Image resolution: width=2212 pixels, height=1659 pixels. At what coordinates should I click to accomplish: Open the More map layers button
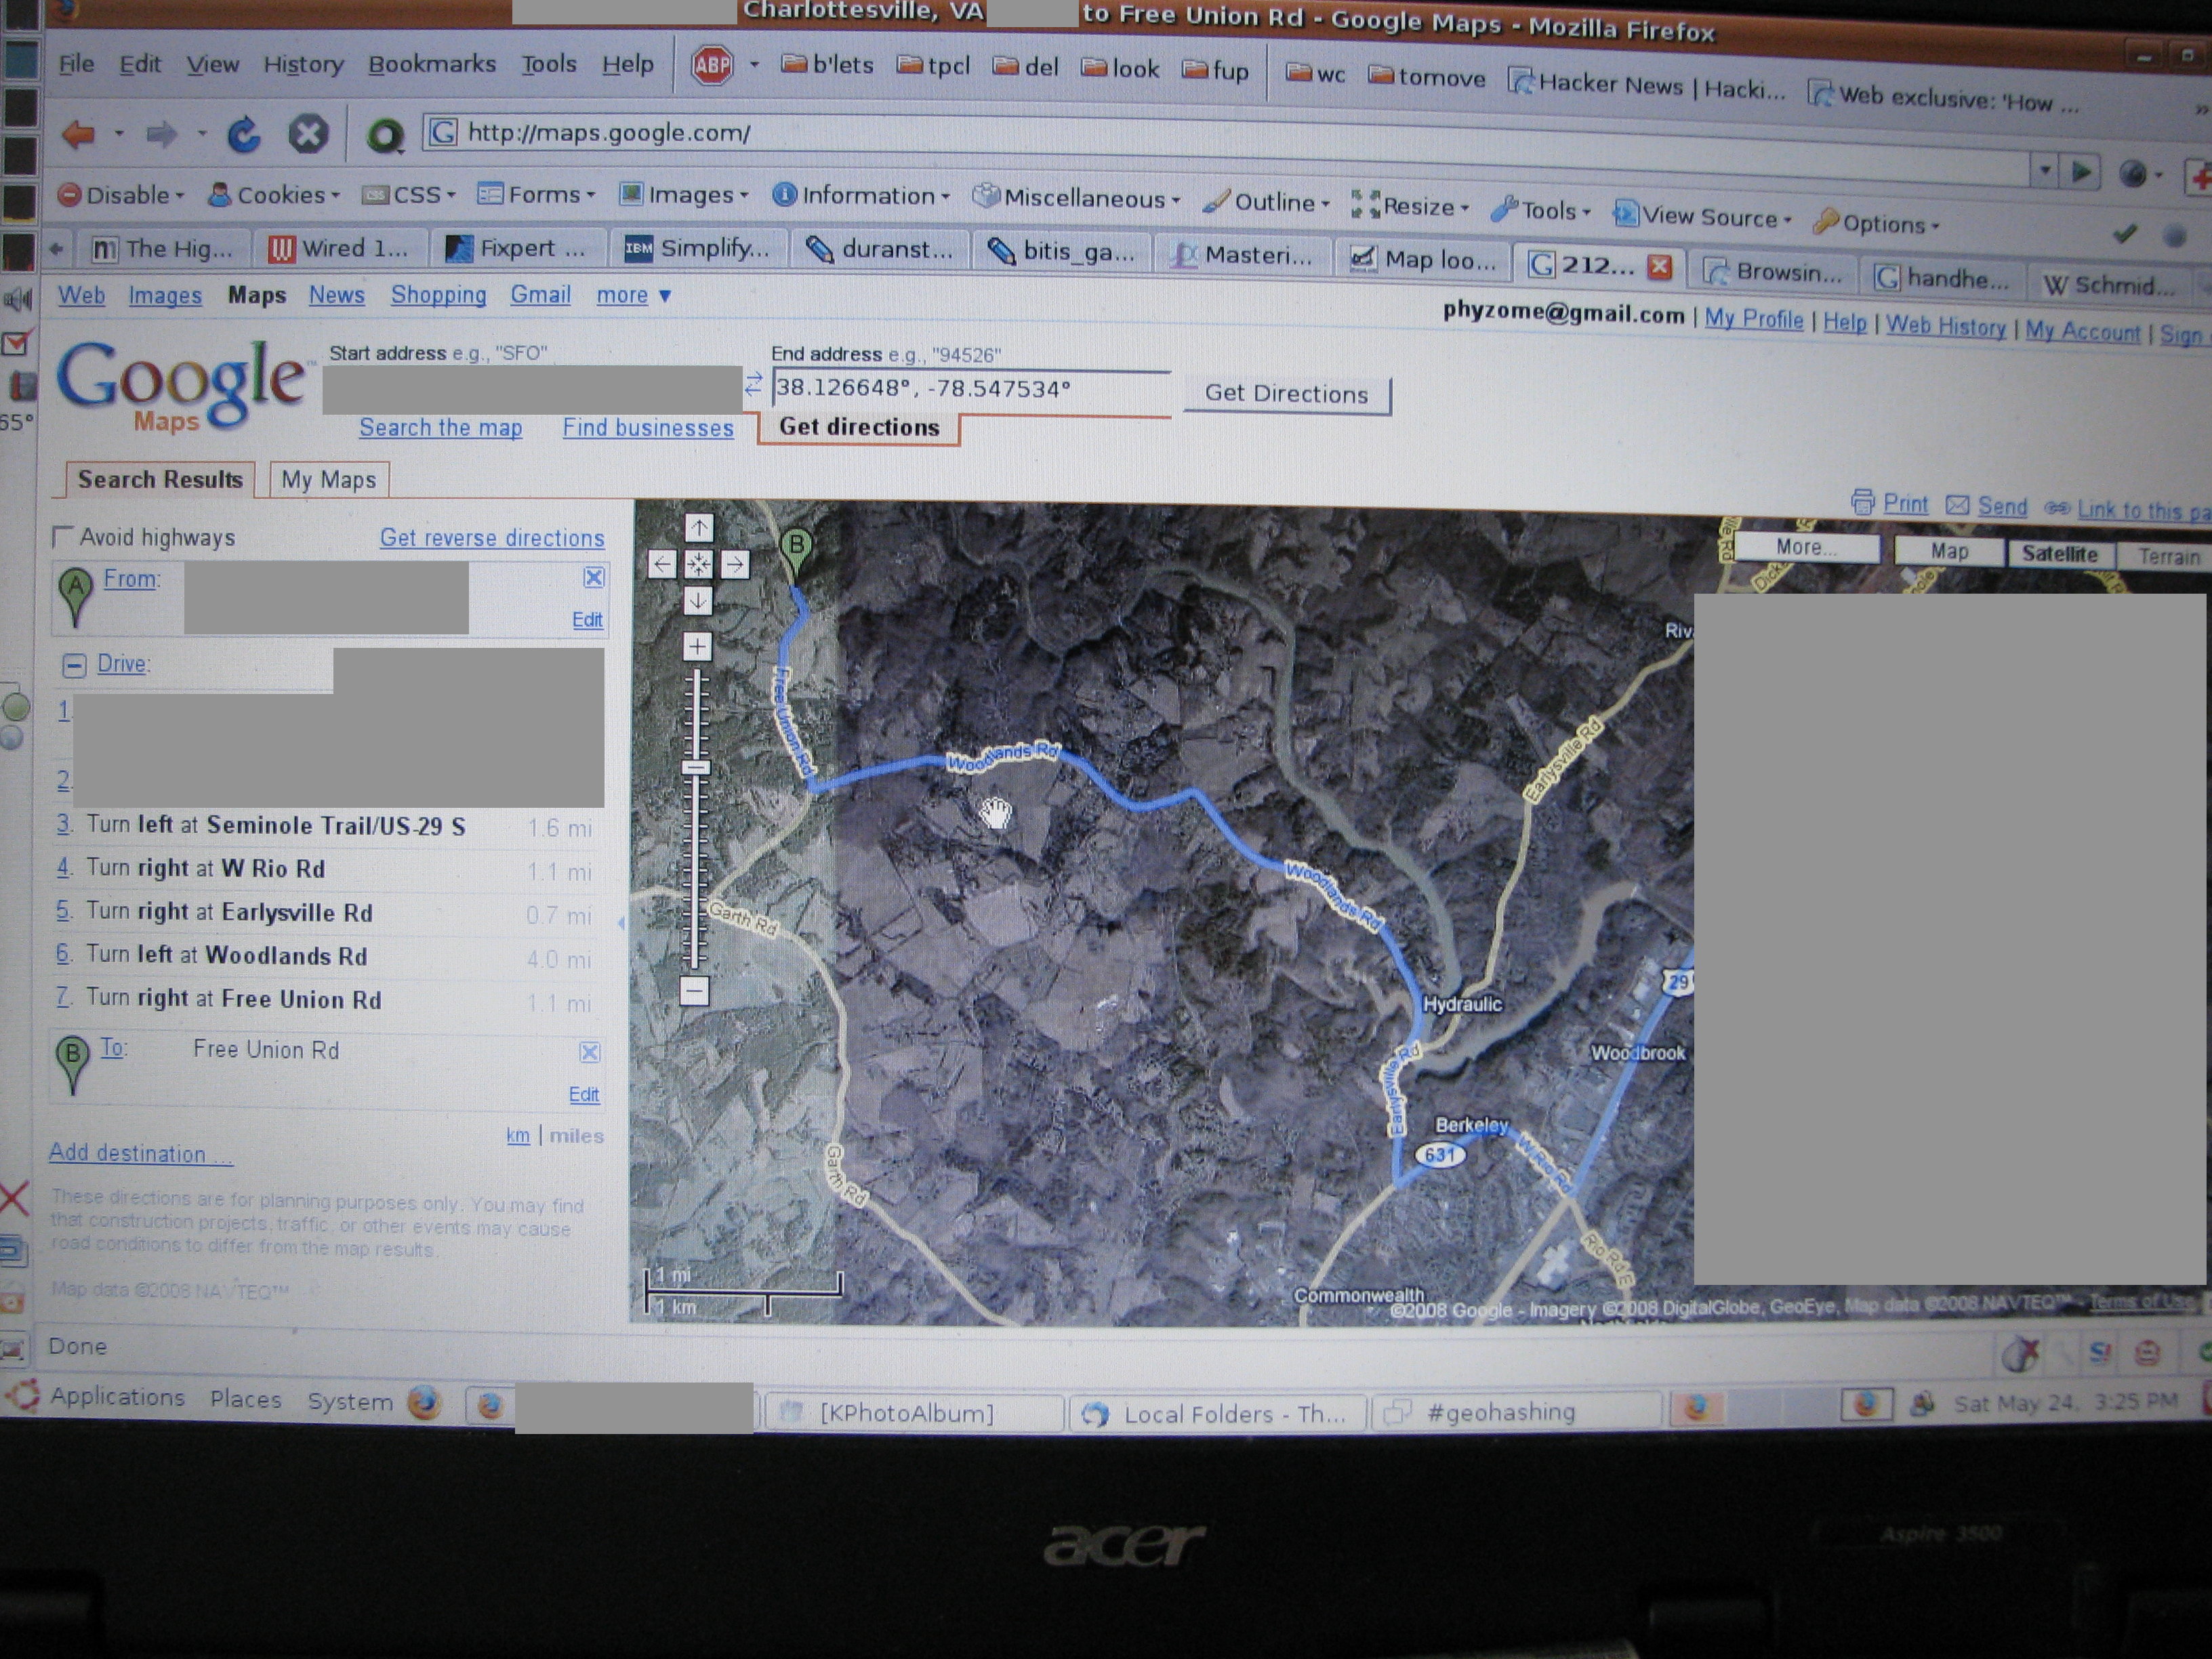(1806, 547)
